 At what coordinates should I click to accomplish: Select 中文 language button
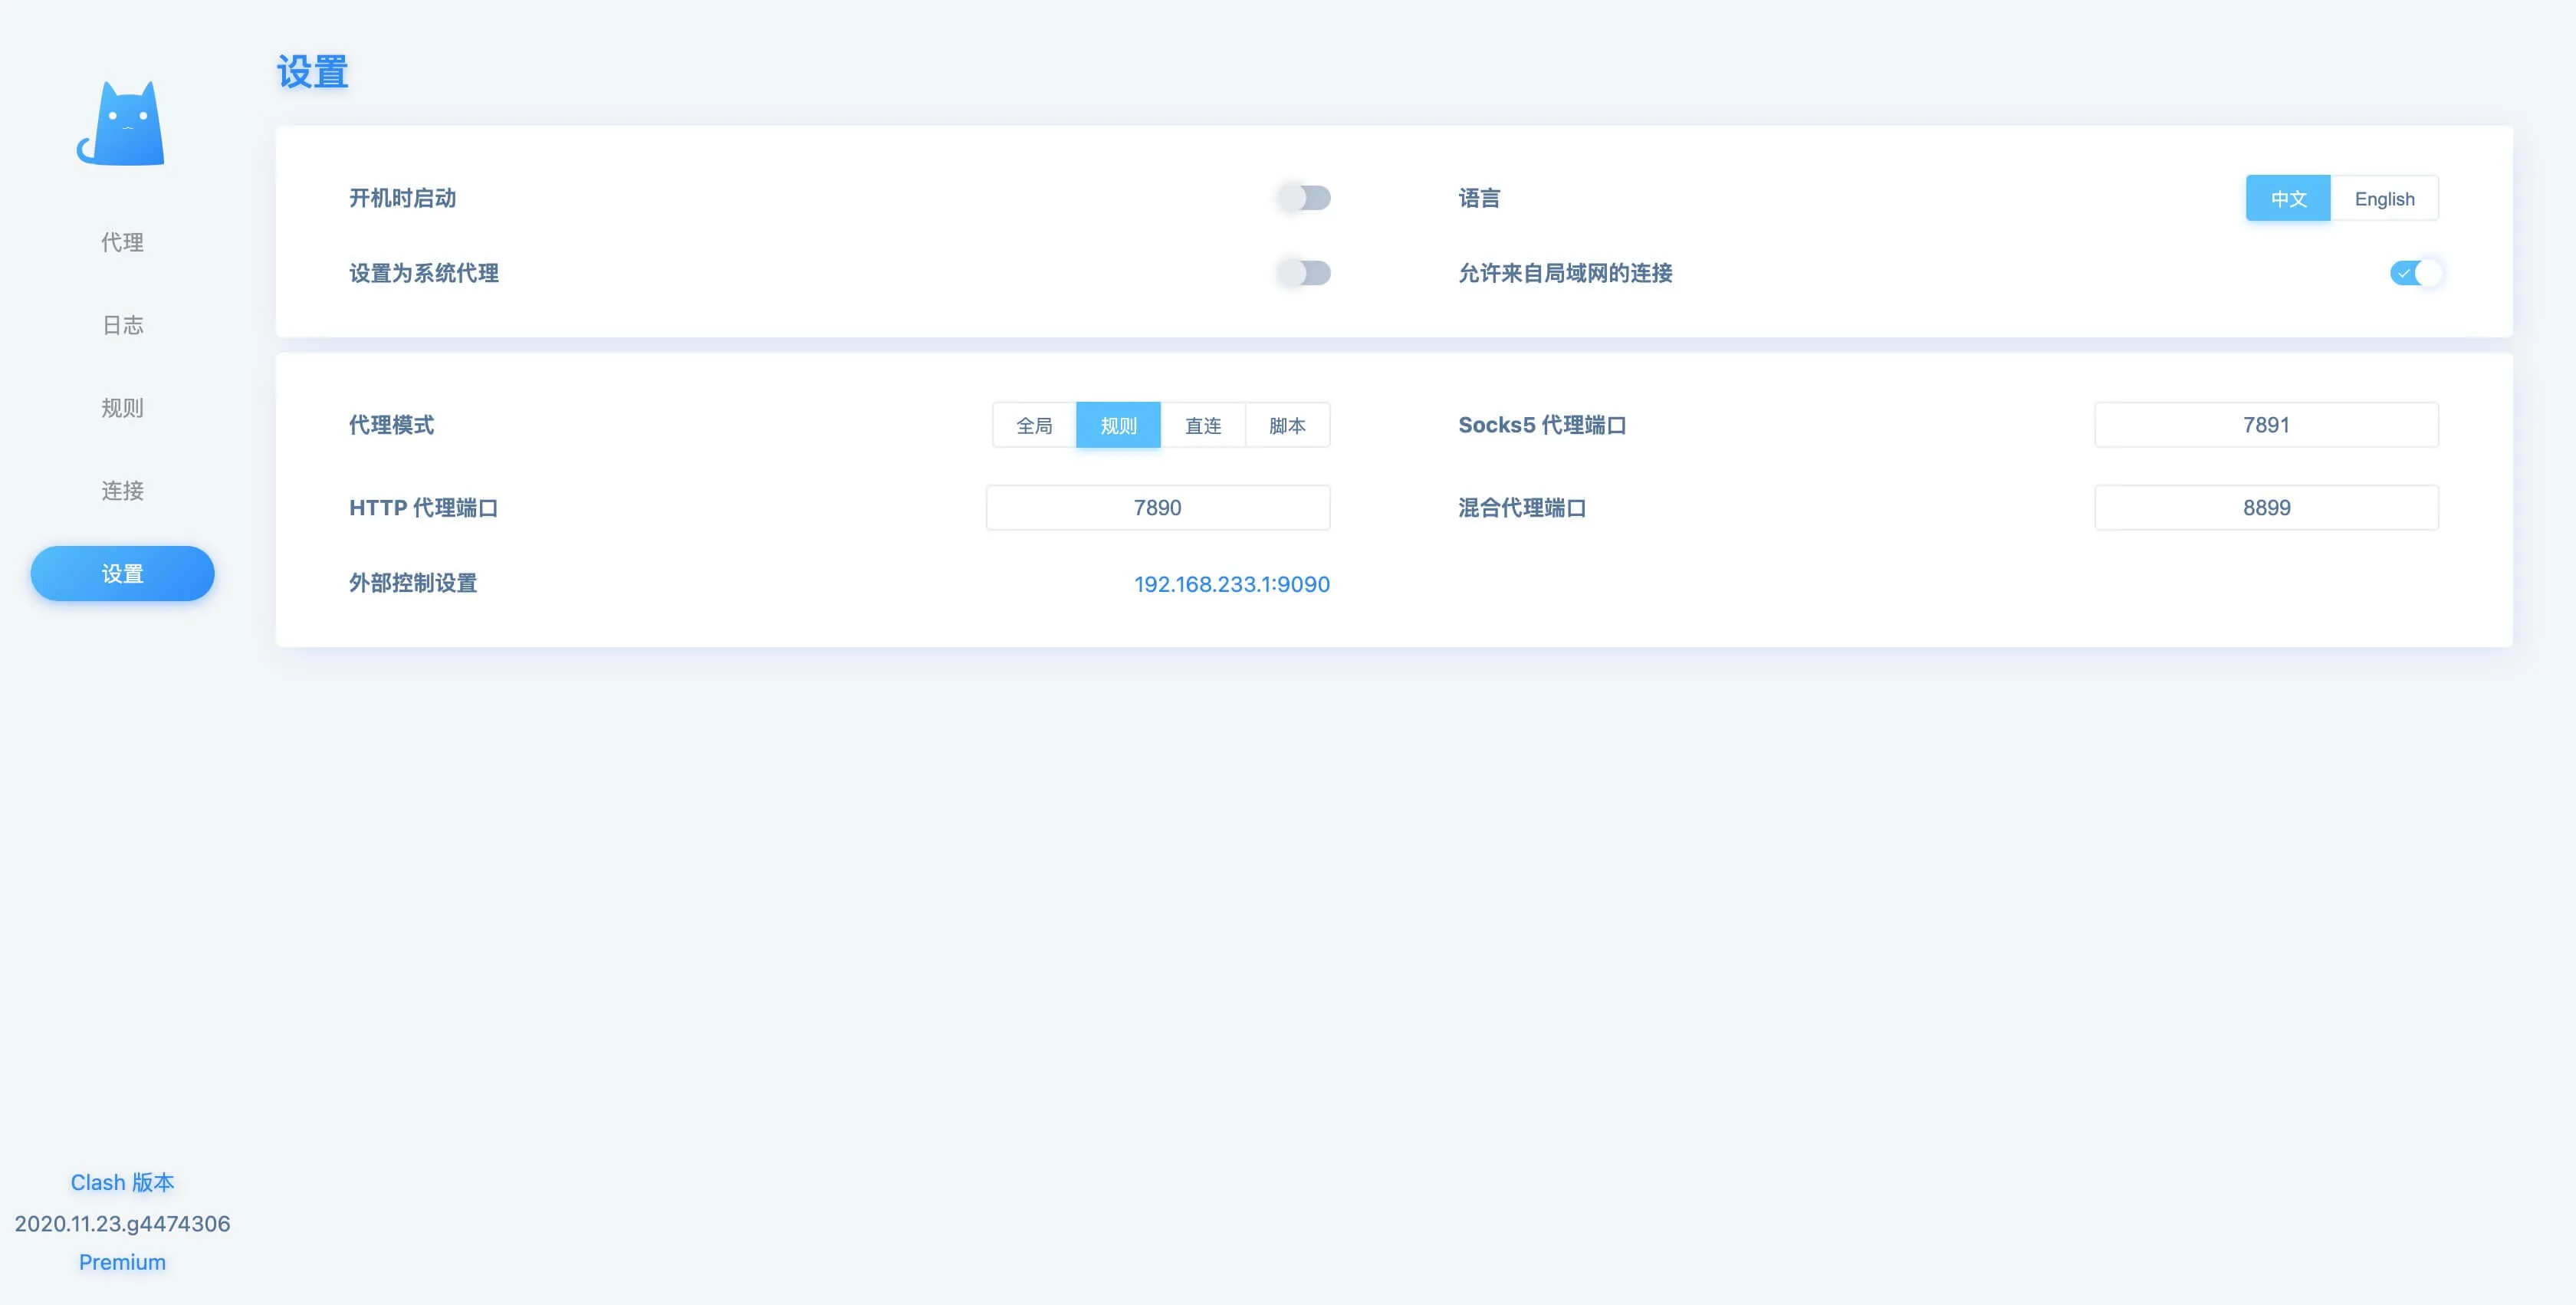(x=2288, y=199)
